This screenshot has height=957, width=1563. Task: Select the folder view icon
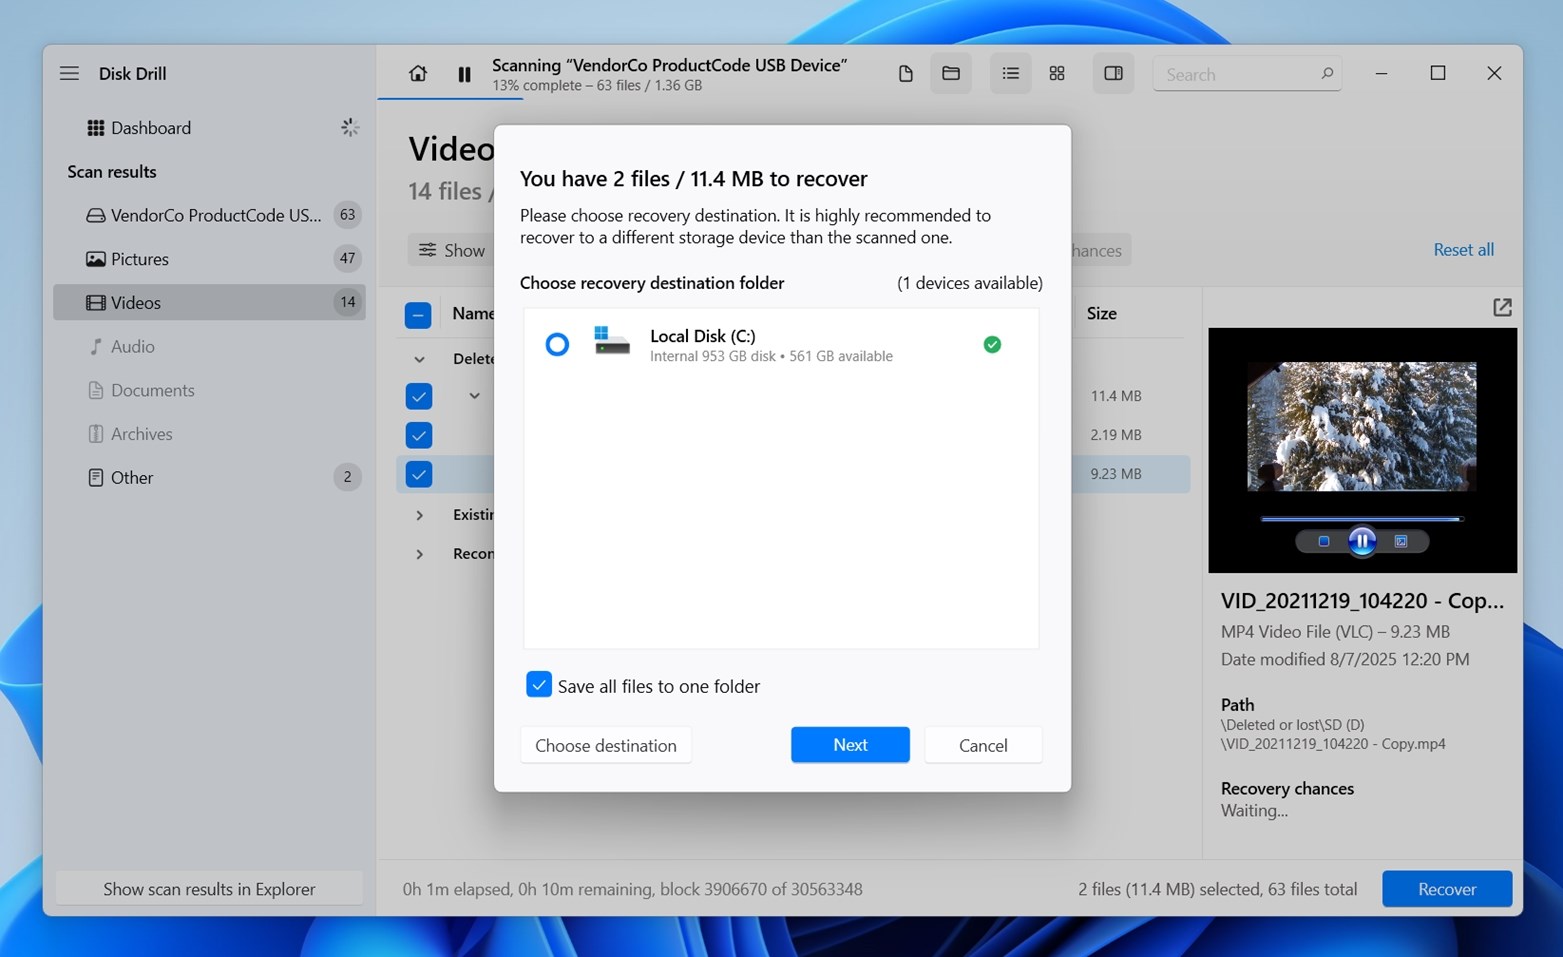(x=950, y=74)
